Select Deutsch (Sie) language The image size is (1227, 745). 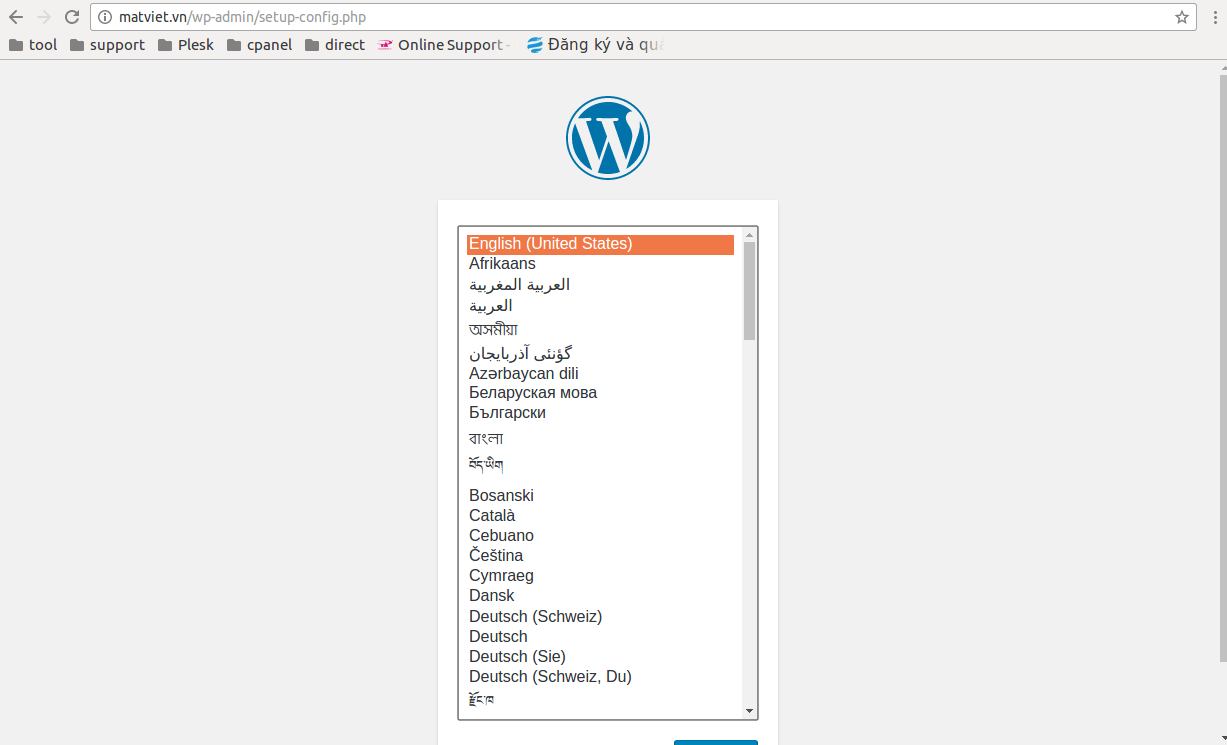click(x=600, y=657)
